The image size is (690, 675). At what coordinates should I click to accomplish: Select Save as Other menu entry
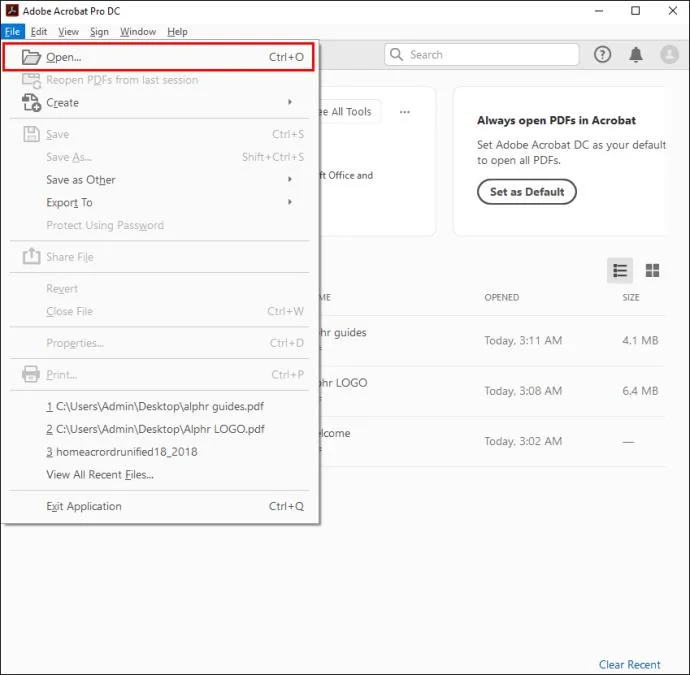[158, 180]
